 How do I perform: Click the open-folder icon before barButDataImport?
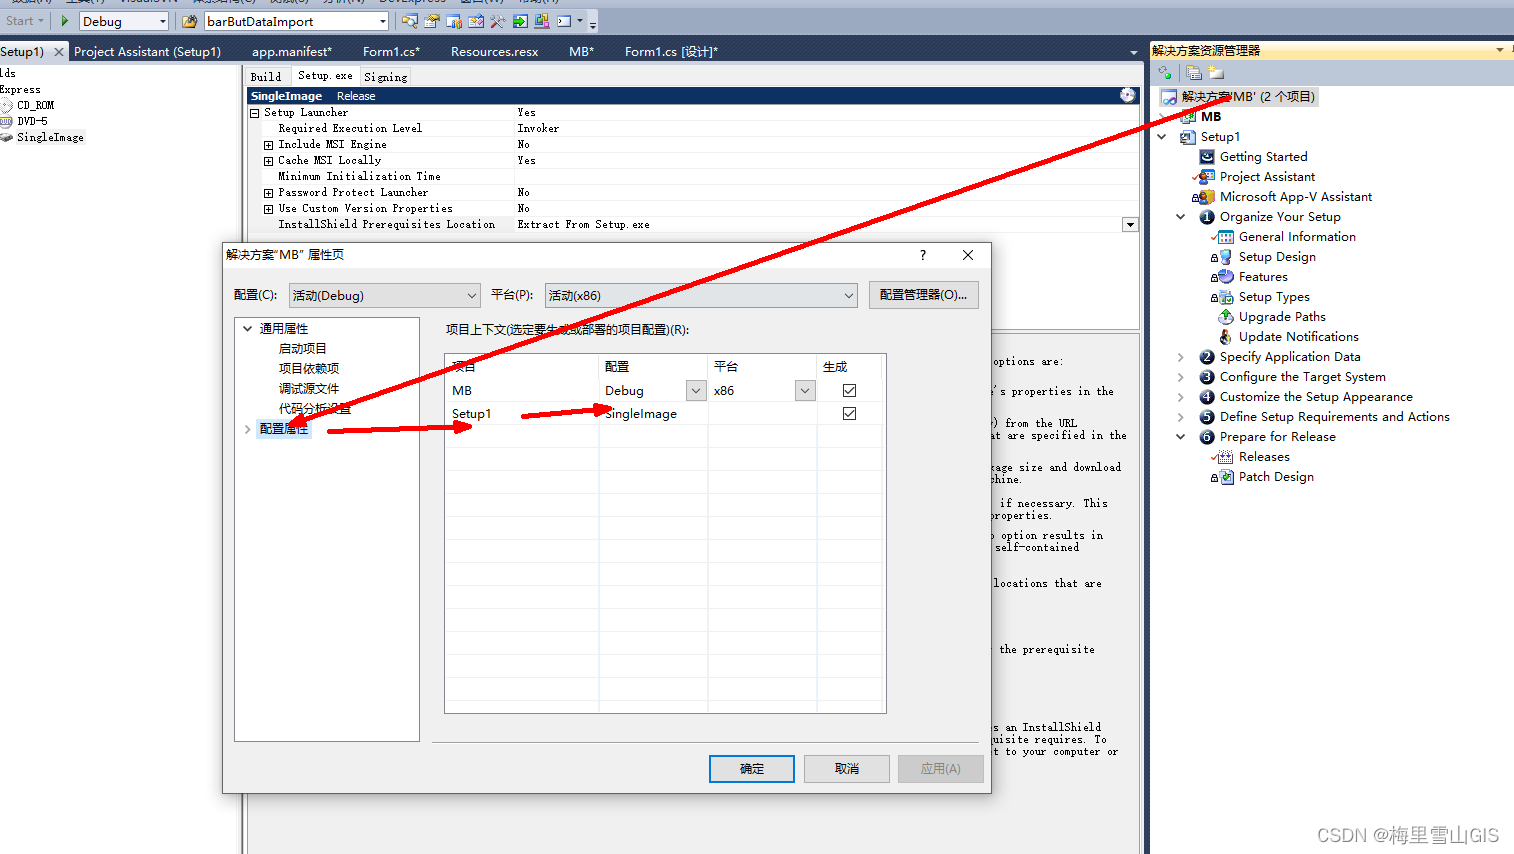point(189,21)
